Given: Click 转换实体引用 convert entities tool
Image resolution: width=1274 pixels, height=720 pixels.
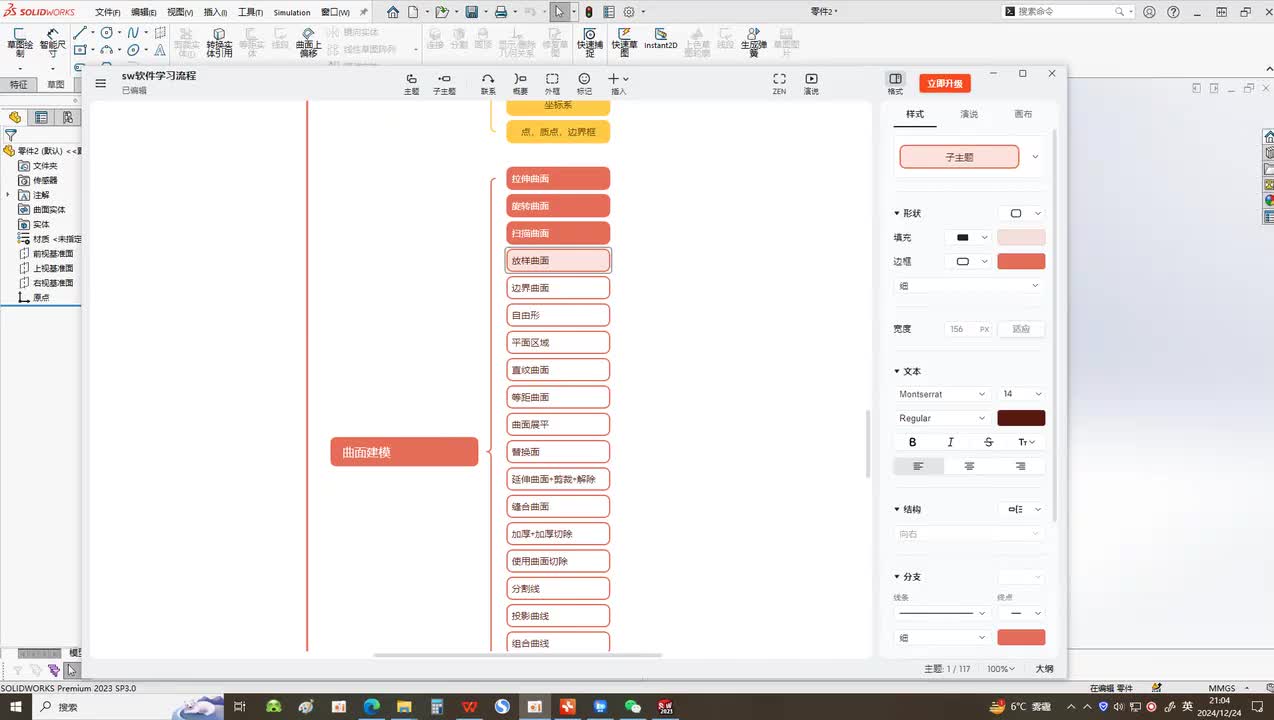Looking at the screenshot, I should (x=219, y=42).
